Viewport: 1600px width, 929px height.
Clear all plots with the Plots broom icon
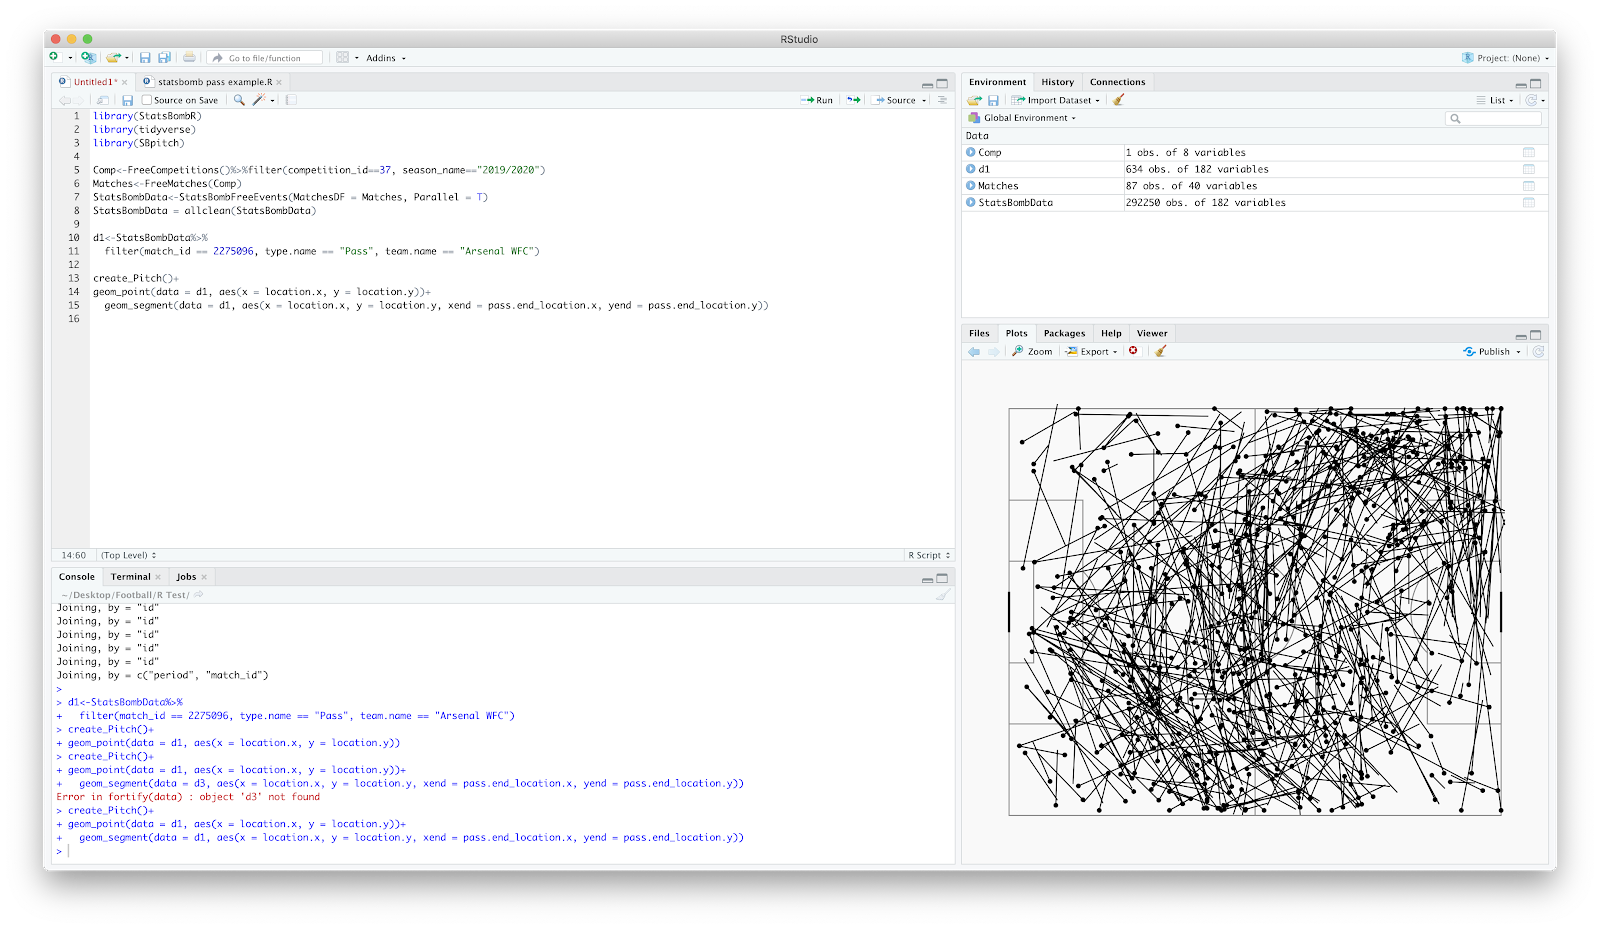1160,351
